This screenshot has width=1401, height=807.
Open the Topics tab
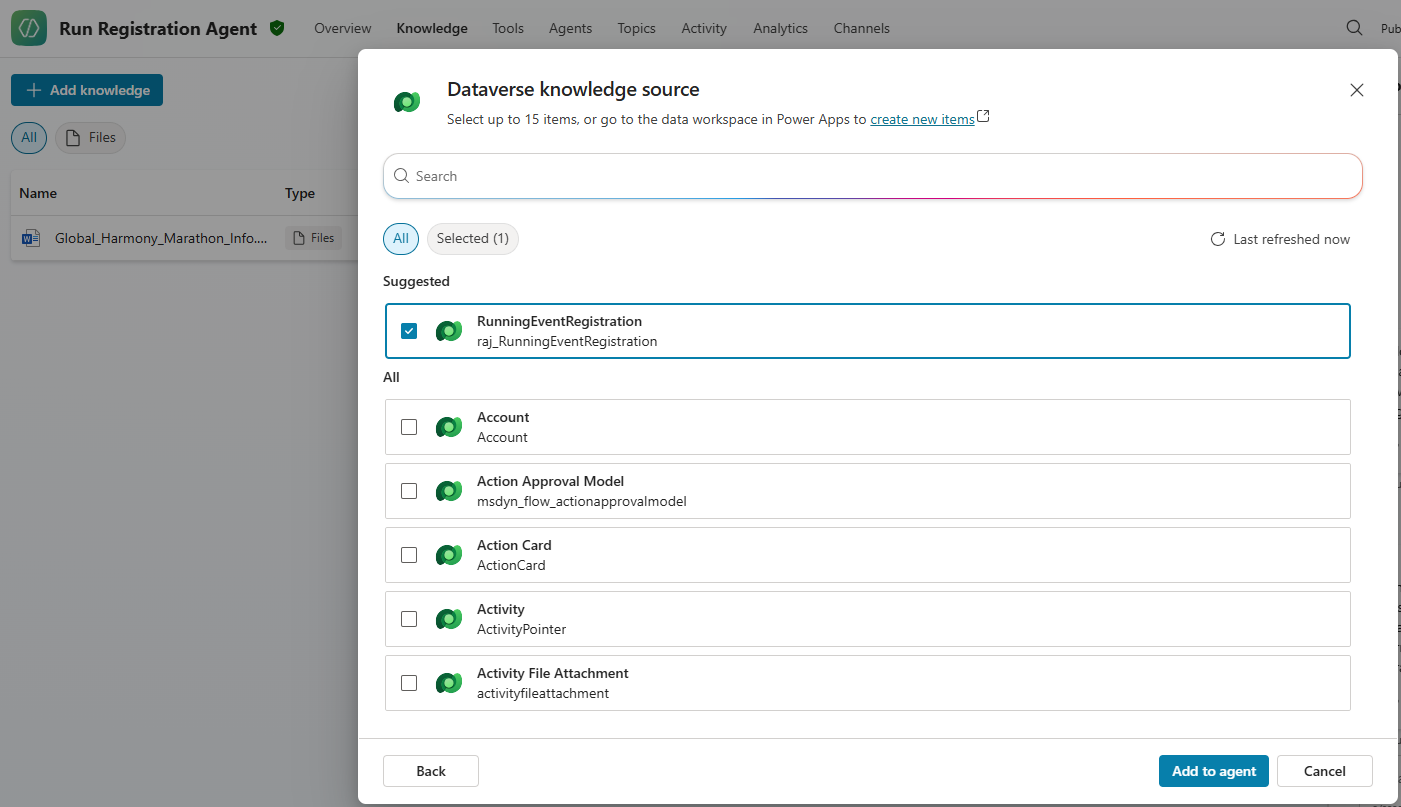point(636,28)
